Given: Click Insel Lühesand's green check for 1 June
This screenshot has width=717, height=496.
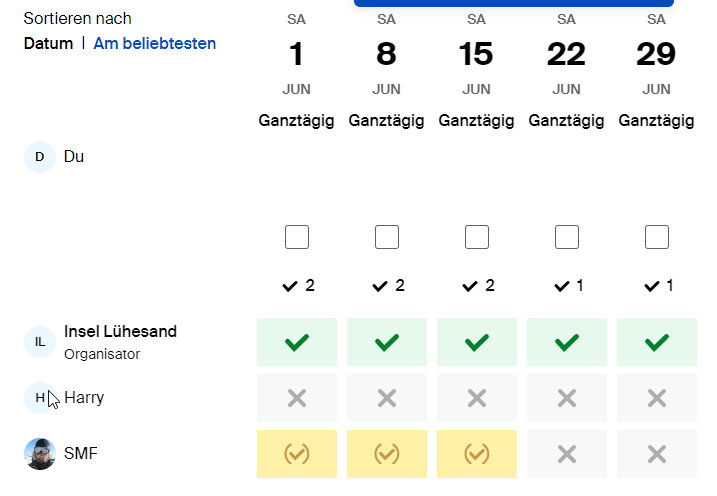Looking at the screenshot, I should pyautogui.click(x=297, y=342).
